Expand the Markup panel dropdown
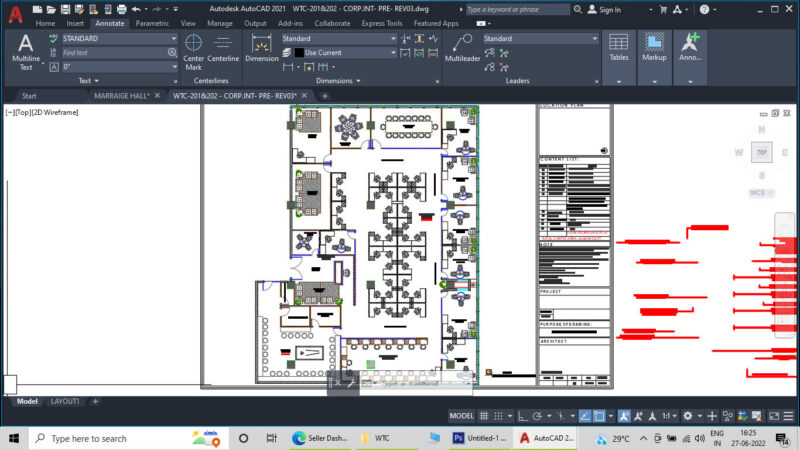This screenshot has width=800, height=450. pyautogui.click(x=654, y=82)
